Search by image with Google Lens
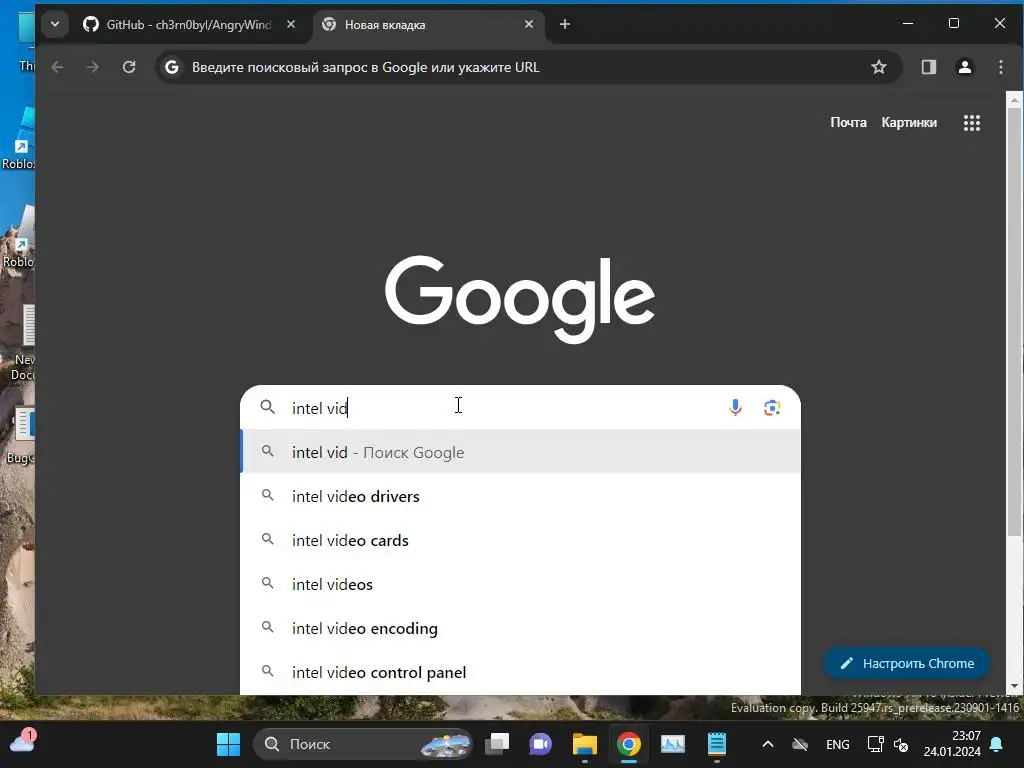 pos(772,408)
